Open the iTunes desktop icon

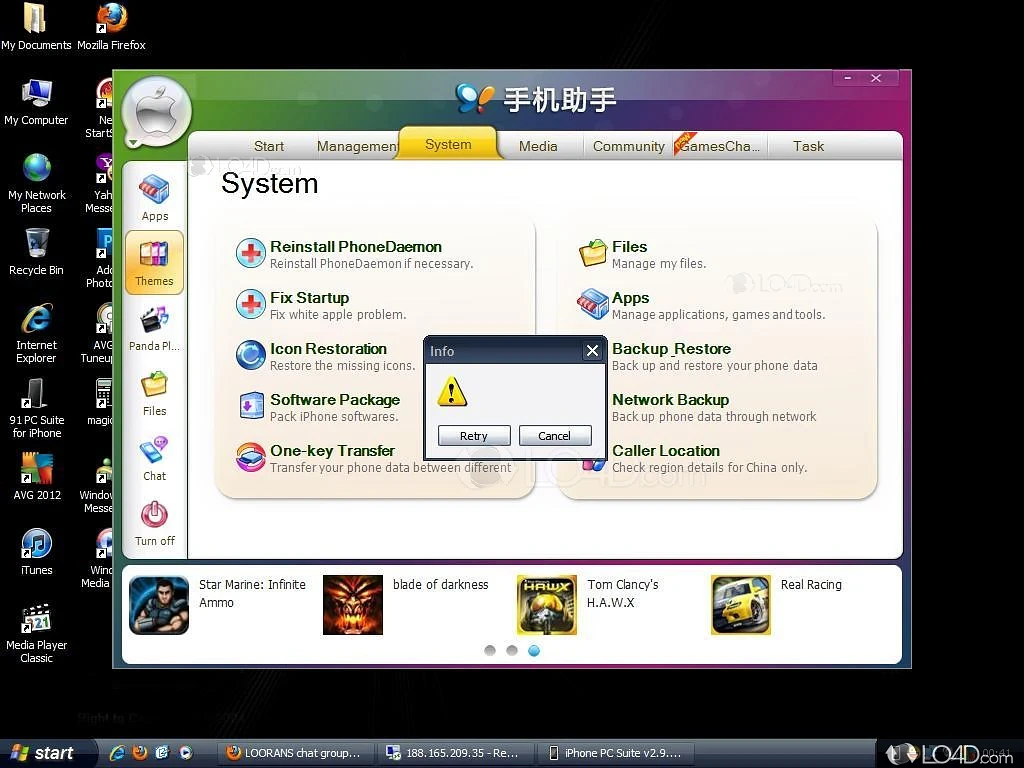[x=37, y=552]
